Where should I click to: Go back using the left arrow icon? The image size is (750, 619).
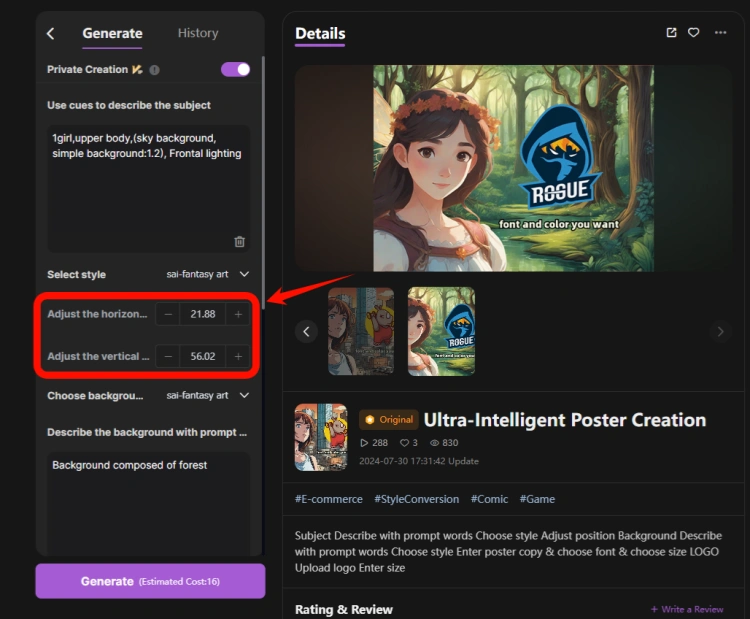(50, 33)
